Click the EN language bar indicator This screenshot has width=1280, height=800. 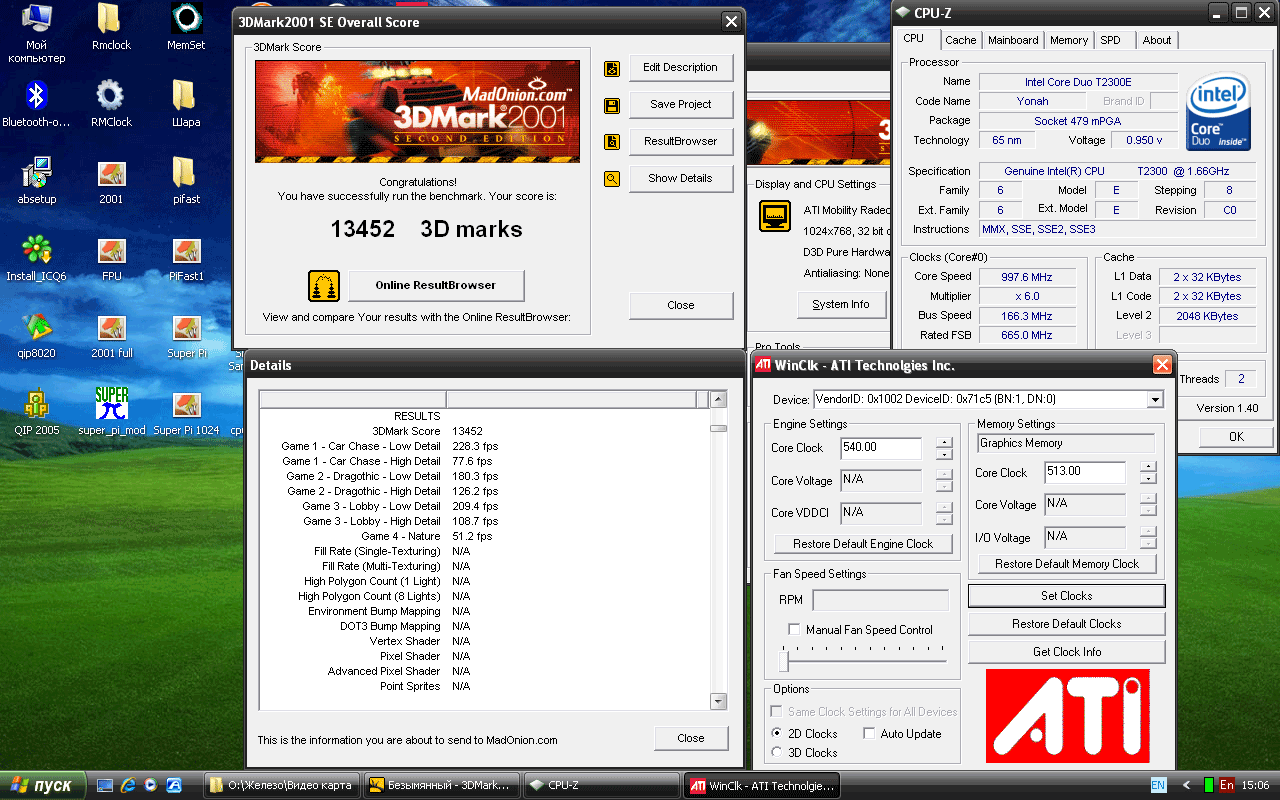coord(1158,785)
